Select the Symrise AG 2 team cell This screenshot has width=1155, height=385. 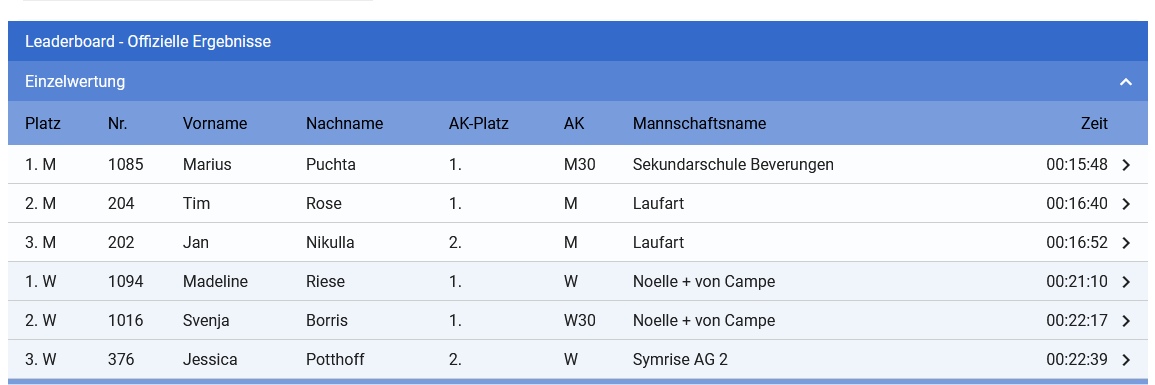[x=680, y=360]
